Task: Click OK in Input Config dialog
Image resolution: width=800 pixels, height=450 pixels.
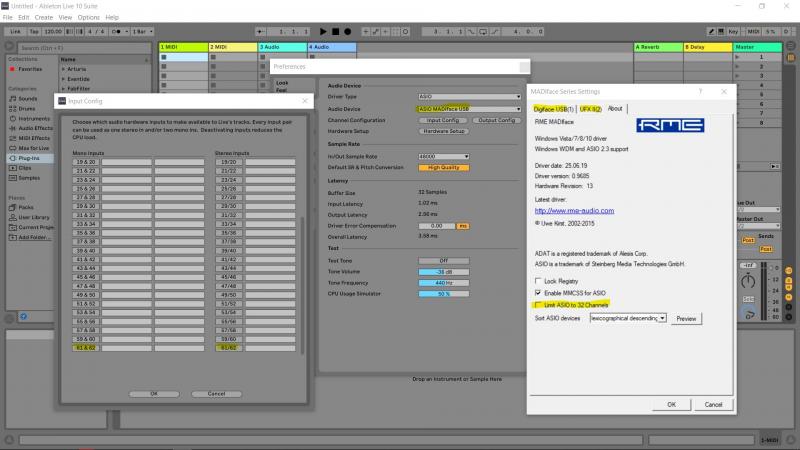Action: point(154,394)
